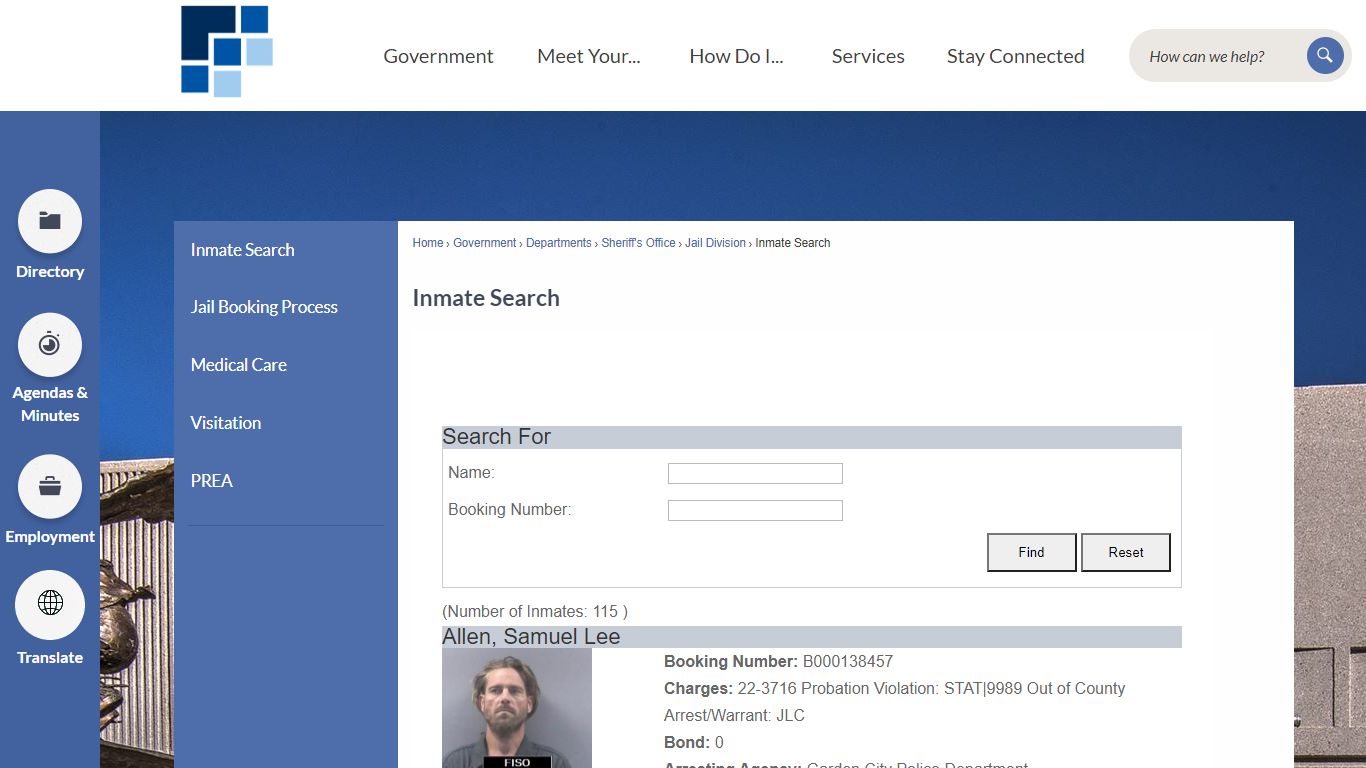
Task: Open the Medical Care page
Action: 239,365
